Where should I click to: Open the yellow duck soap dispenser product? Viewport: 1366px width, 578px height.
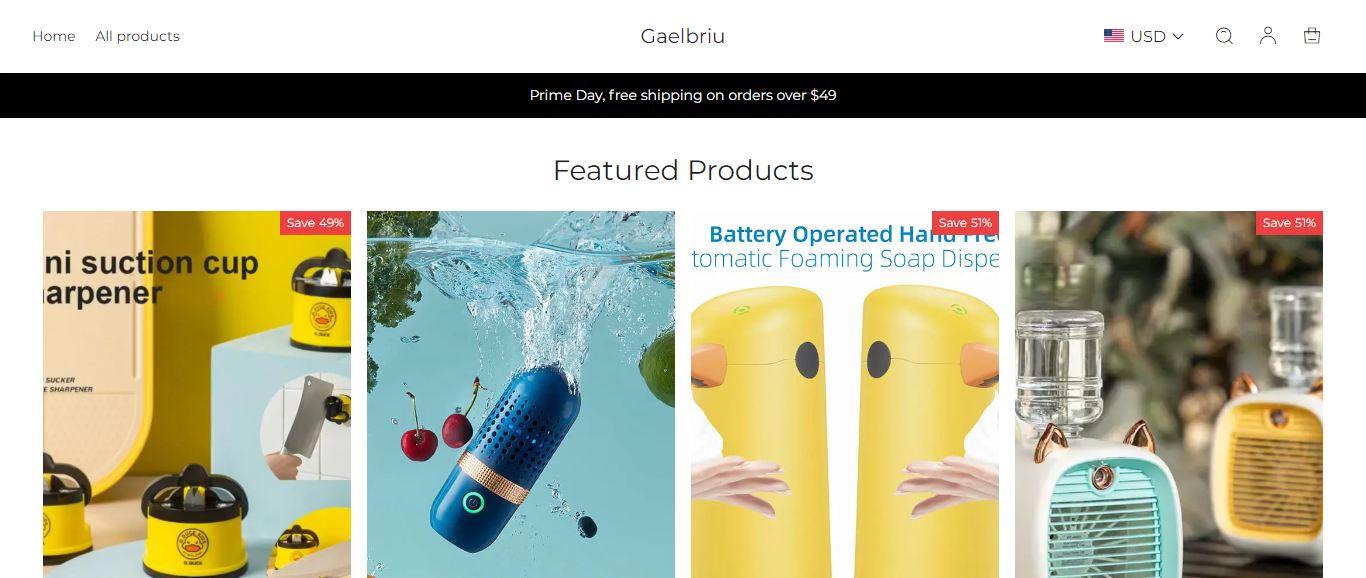[845, 394]
